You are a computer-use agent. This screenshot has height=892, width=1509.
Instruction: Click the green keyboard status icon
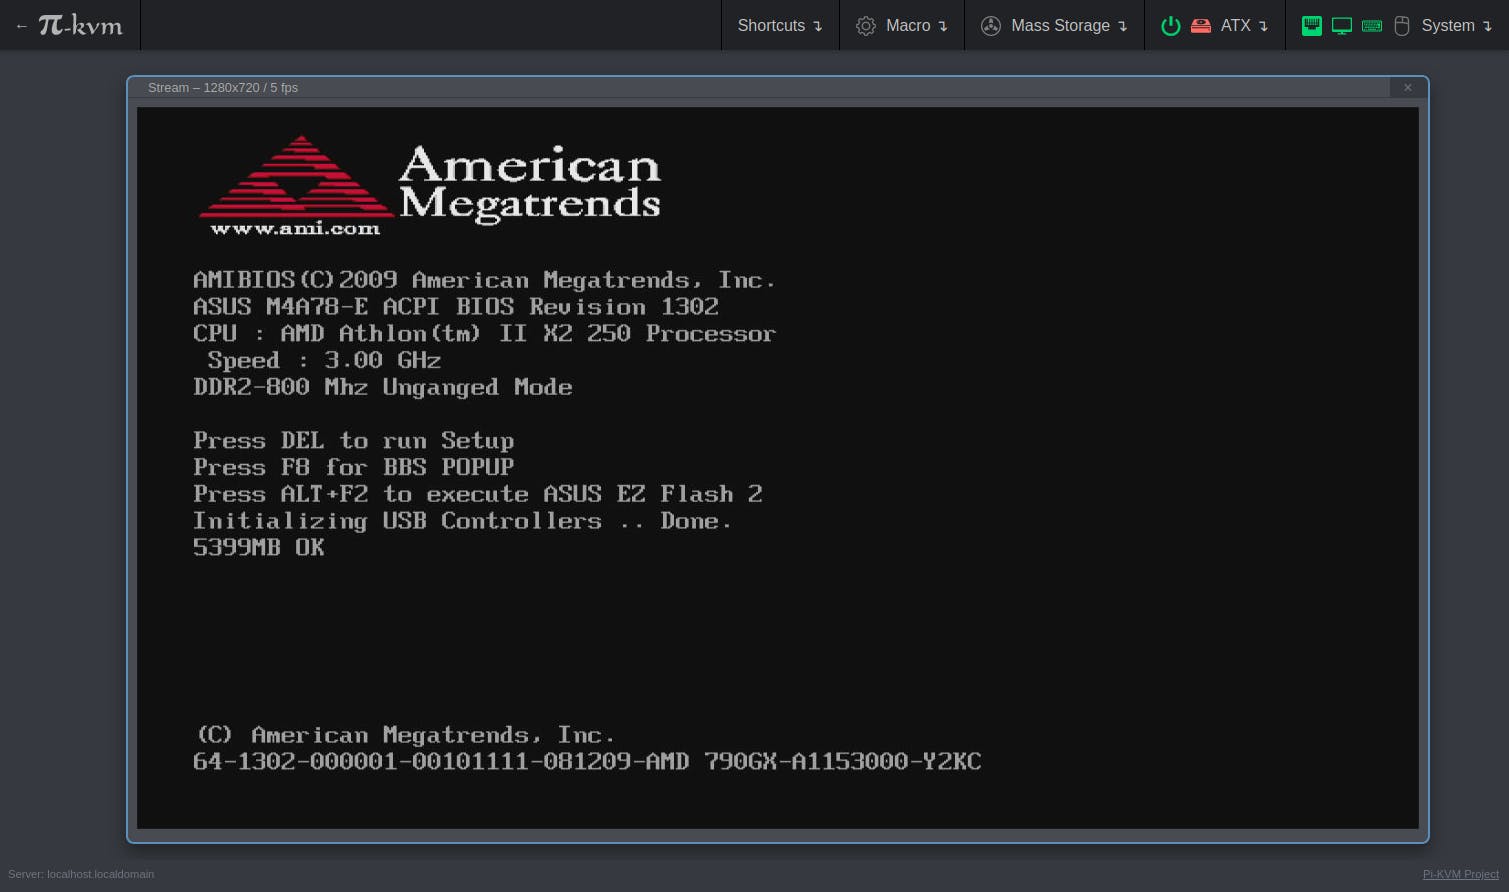[1372, 26]
